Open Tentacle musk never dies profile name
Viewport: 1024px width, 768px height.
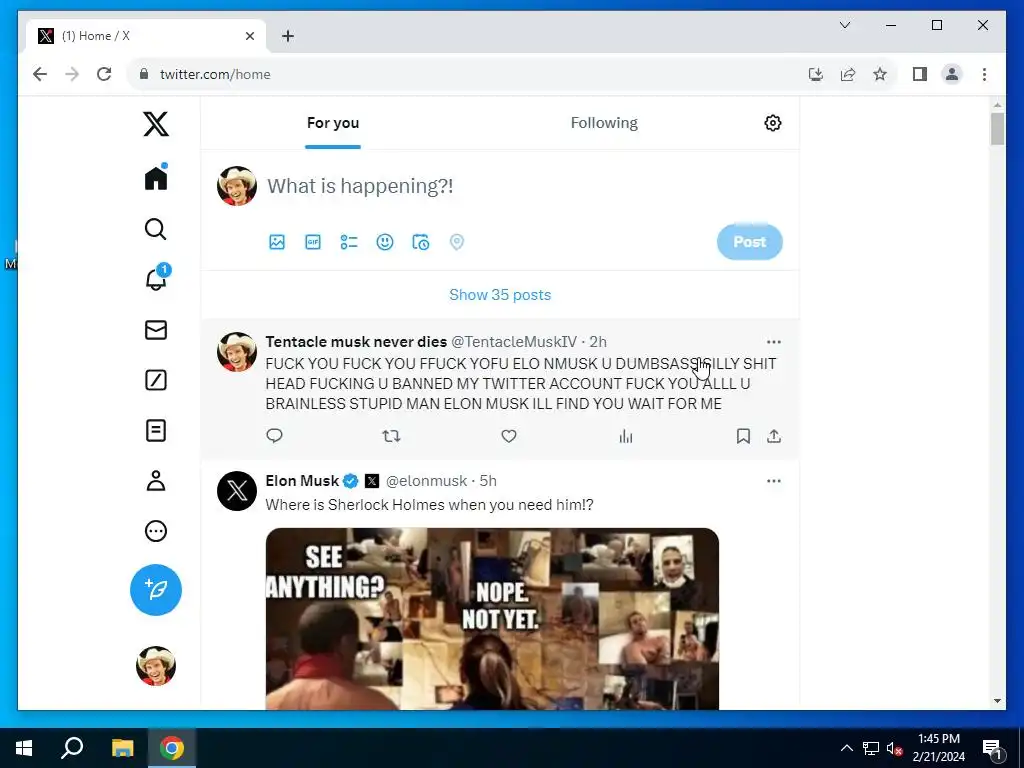[x=356, y=342]
